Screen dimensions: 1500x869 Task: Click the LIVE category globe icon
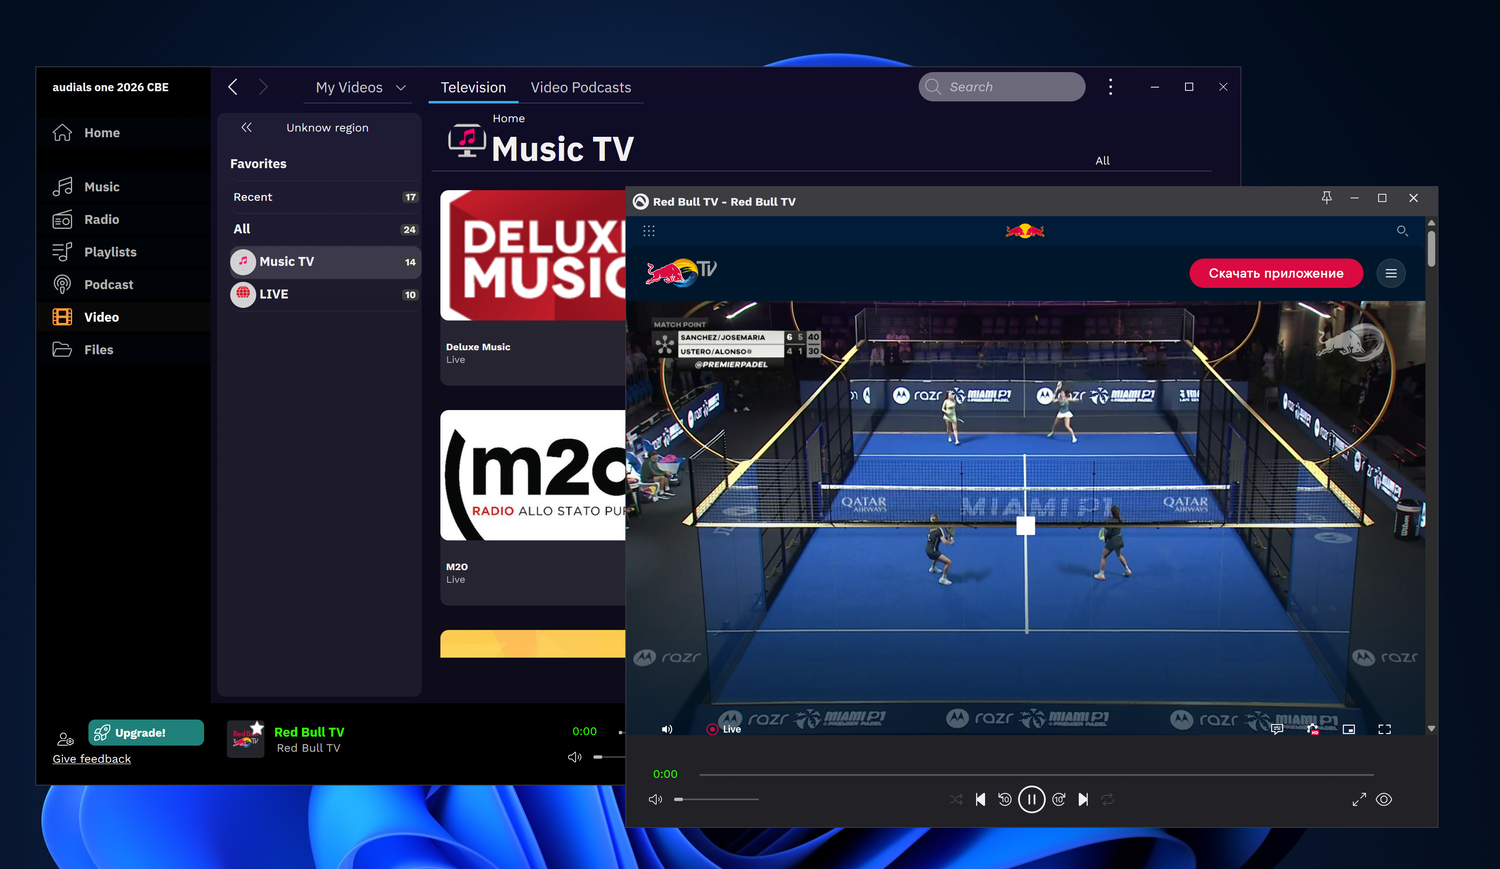(x=243, y=294)
